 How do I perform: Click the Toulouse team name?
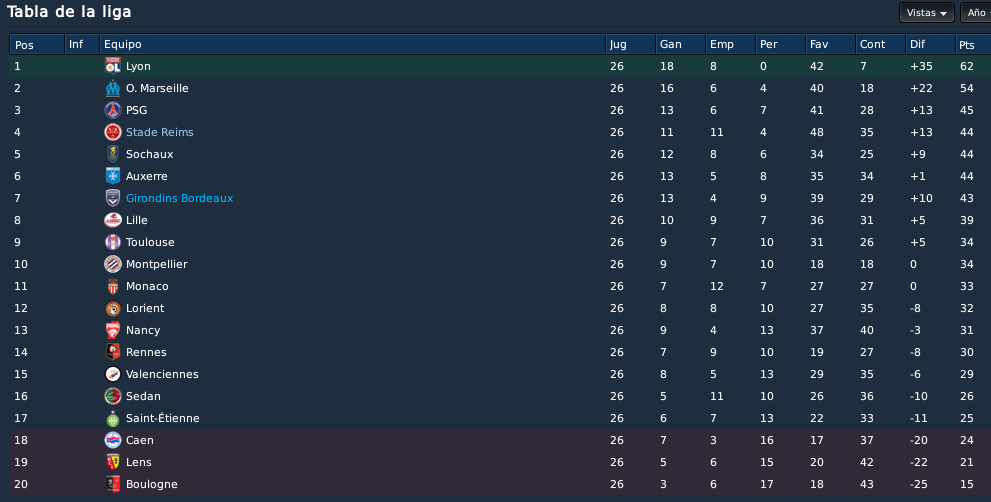[x=150, y=242]
